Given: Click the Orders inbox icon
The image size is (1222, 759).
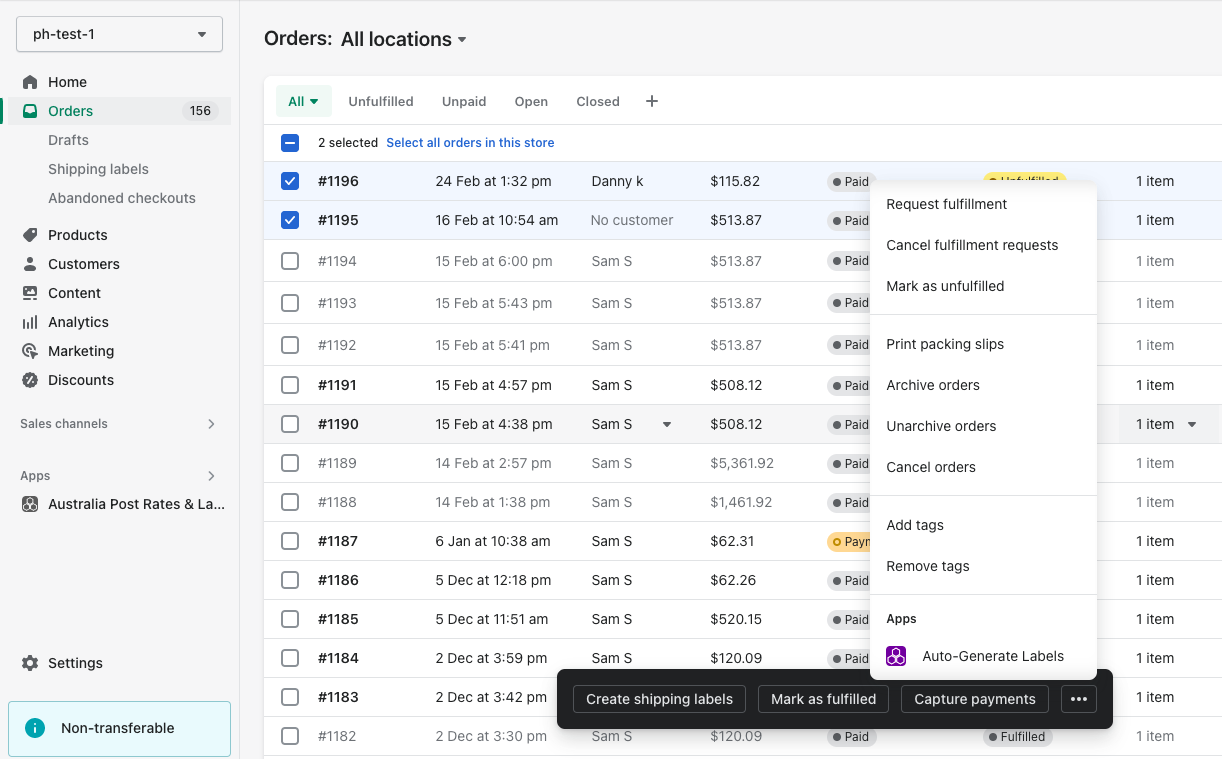Looking at the screenshot, I should pos(30,111).
